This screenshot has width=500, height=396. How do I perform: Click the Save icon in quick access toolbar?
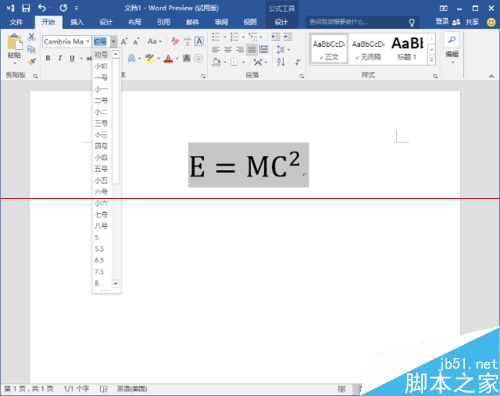pyautogui.click(x=26, y=8)
